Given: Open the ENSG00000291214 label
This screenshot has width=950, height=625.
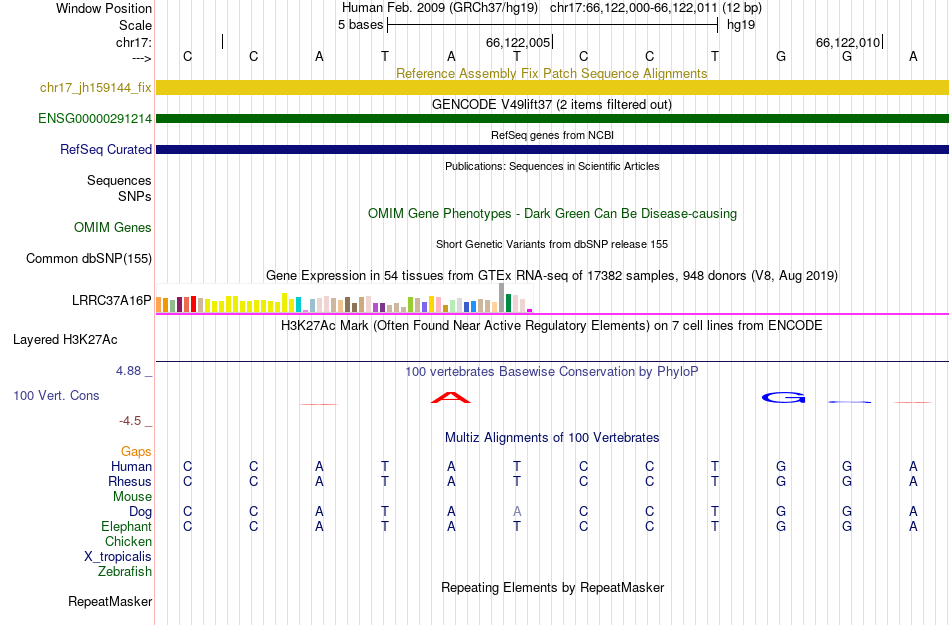Looking at the screenshot, I should click(95, 119).
